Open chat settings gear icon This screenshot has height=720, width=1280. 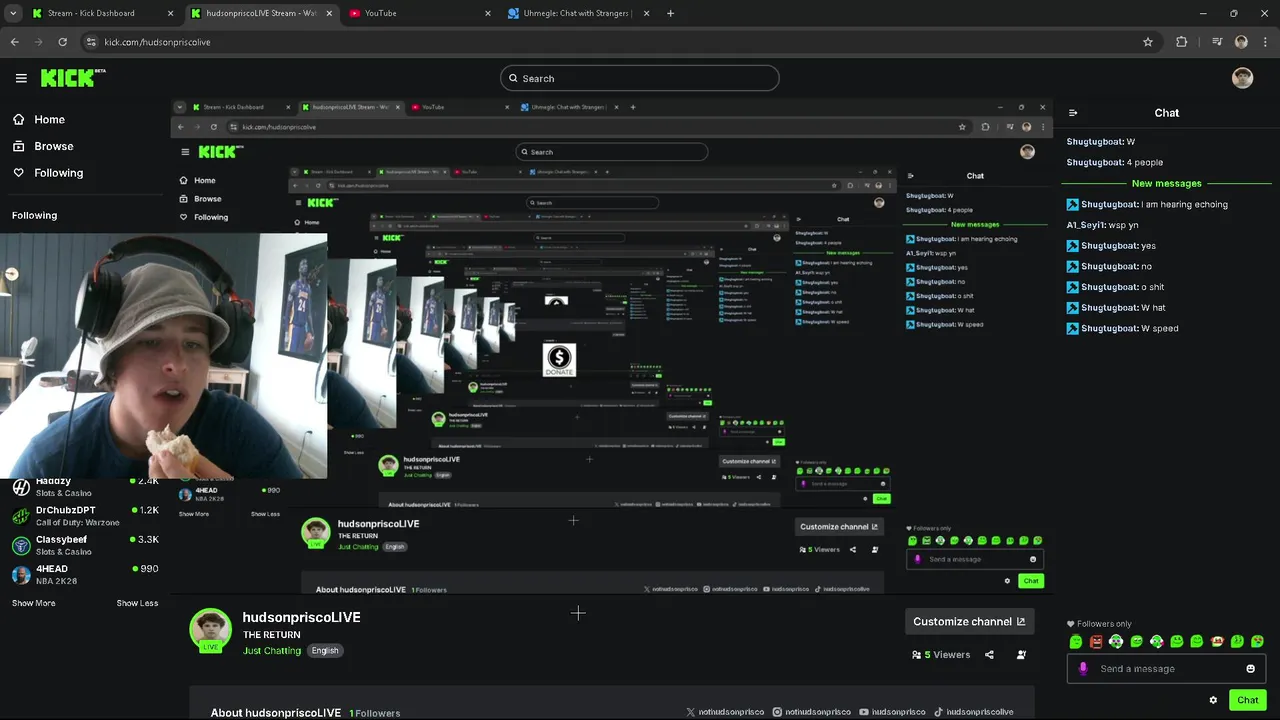tap(1213, 700)
